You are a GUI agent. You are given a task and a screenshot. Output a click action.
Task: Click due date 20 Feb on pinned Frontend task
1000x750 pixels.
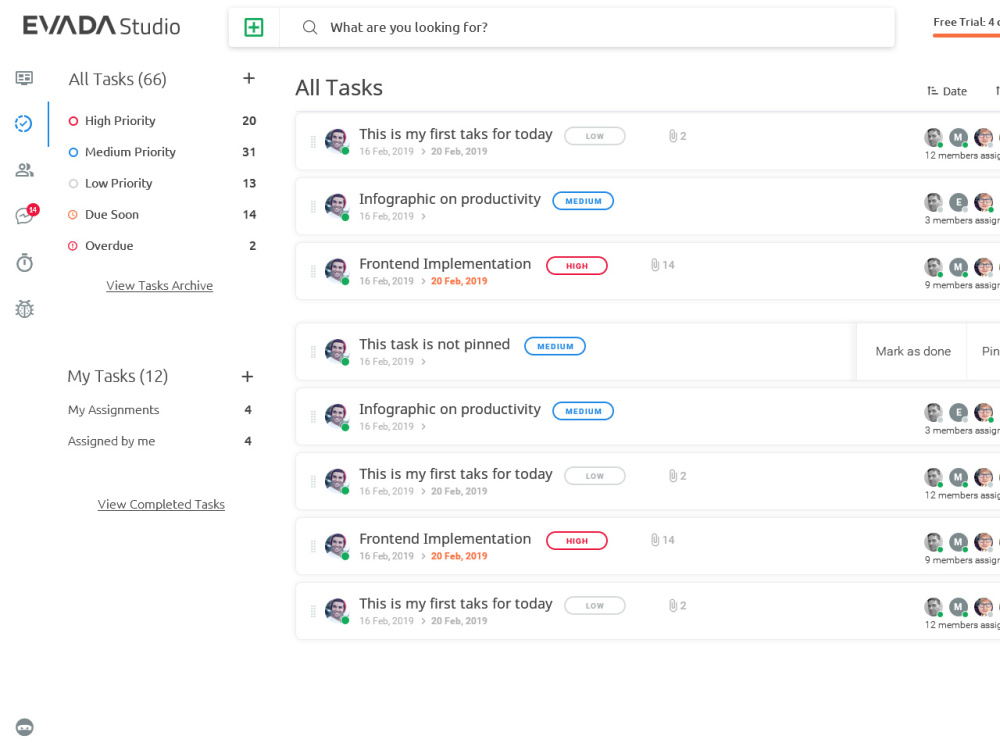pyautogui.click(x=459, y=281)
